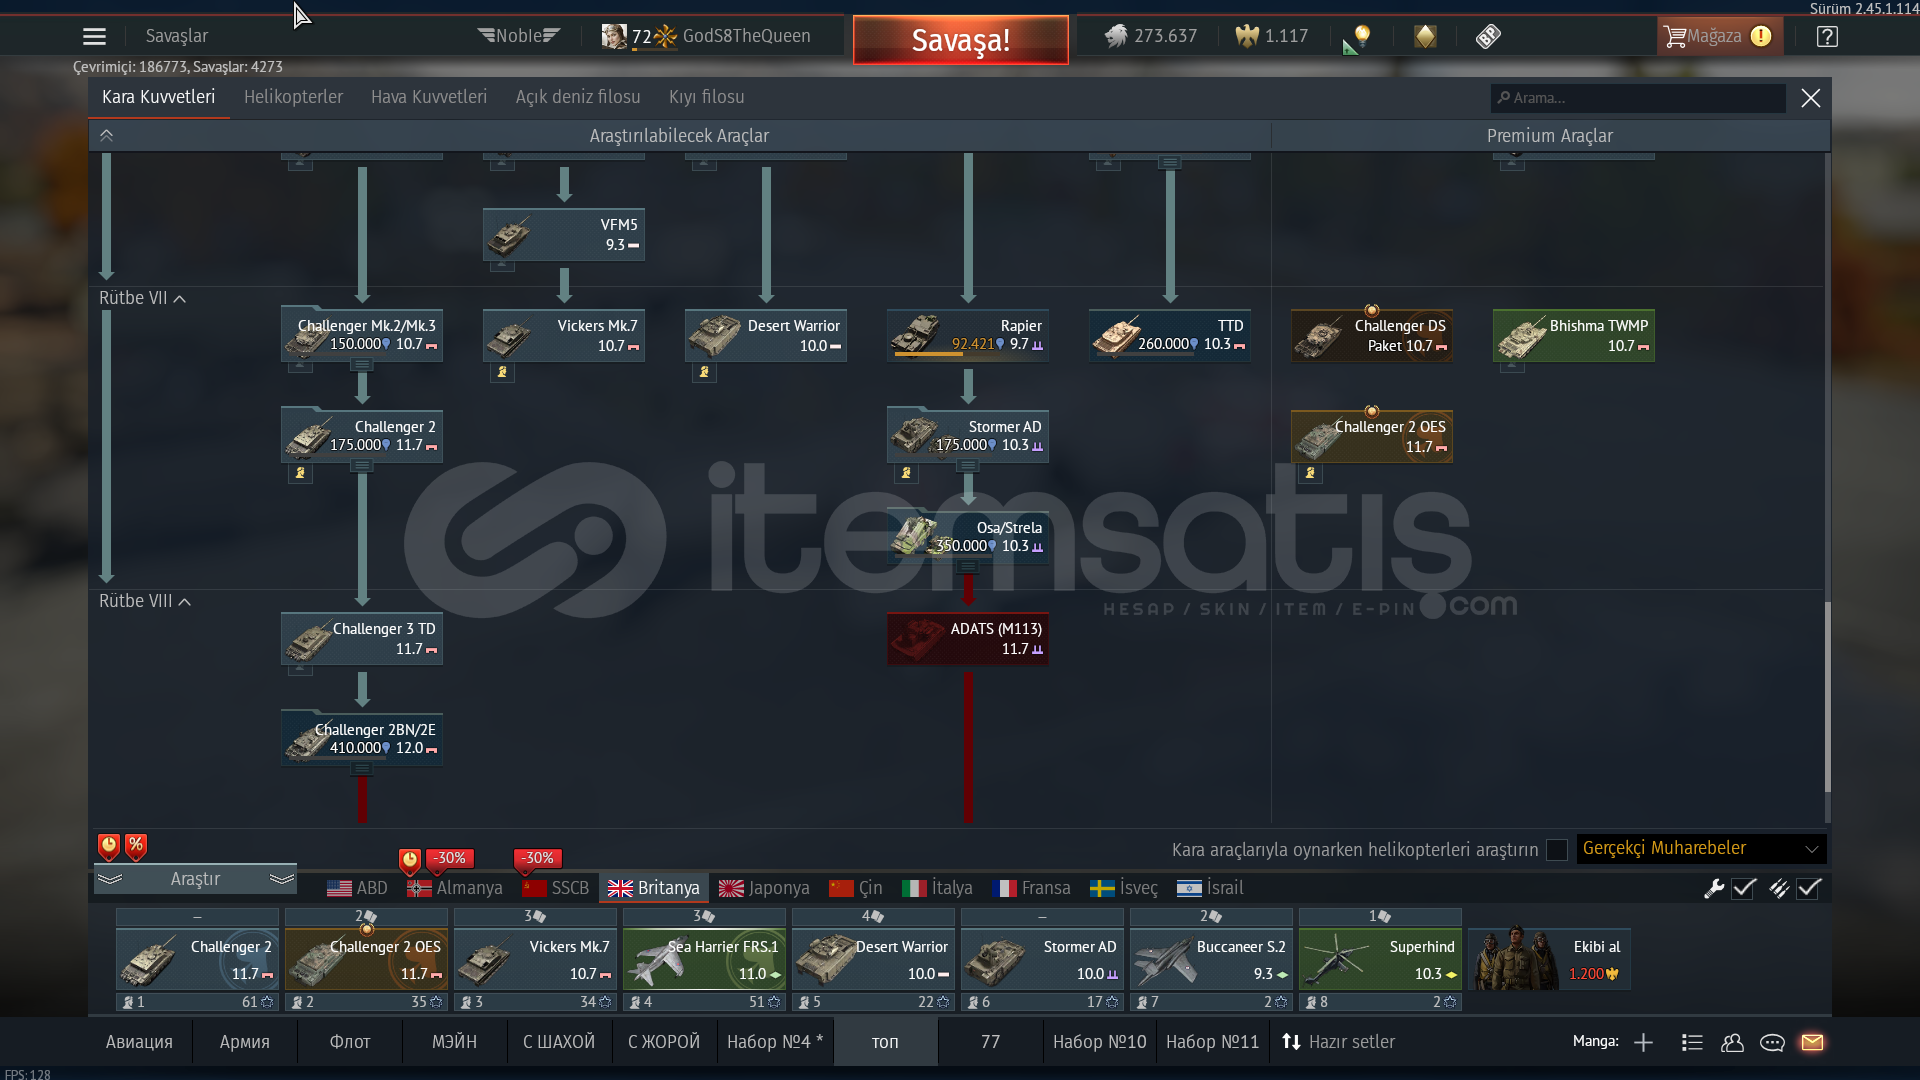Switch to the Hava Kuvvetleri tab
This screenshot has width=1920, height=1080.
click(x=429, y=97)
